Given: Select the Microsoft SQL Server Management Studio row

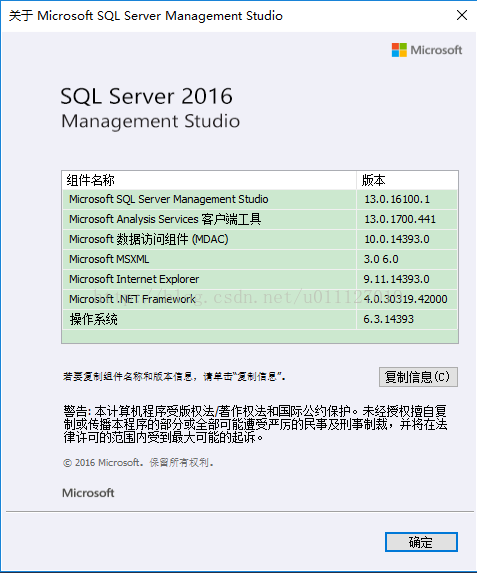Looking at the screenshot, I should pos(260,200).
